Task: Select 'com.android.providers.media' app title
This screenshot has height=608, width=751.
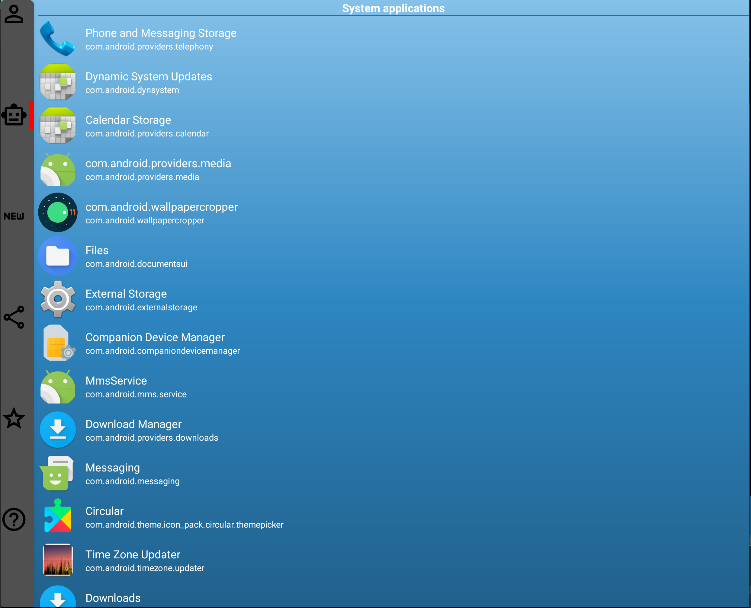Action: click(x=158, y=163)
